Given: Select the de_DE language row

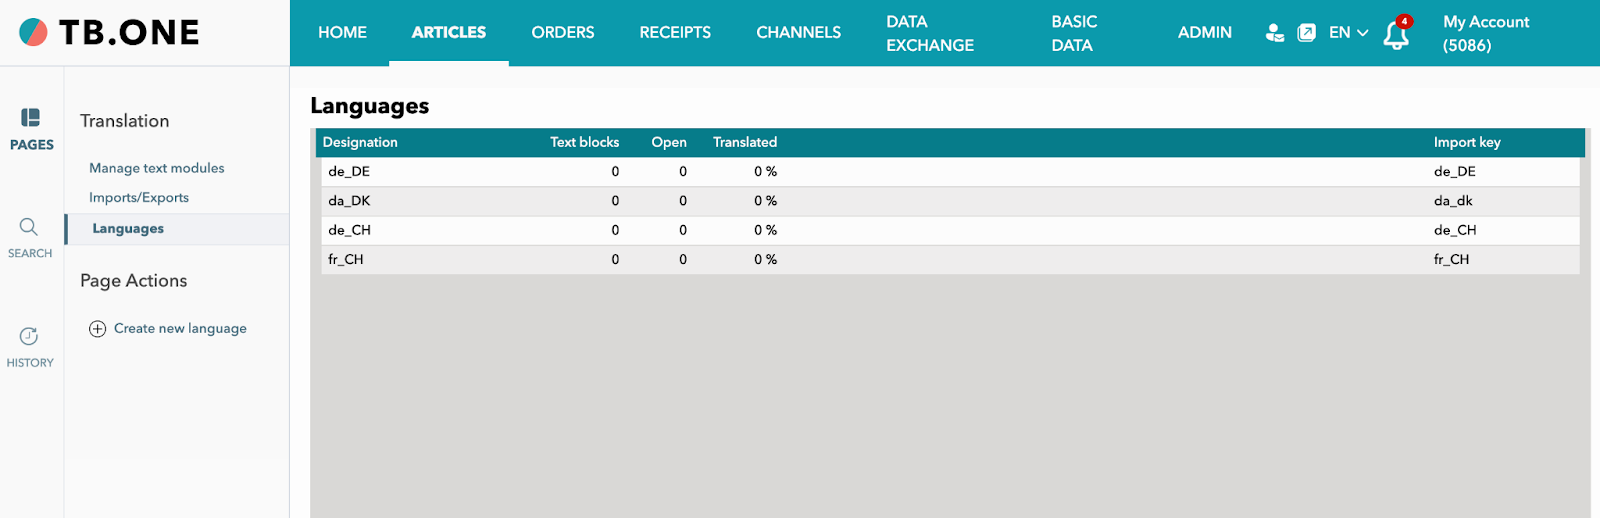Looking at the screenshot, I should click(349, 172).
